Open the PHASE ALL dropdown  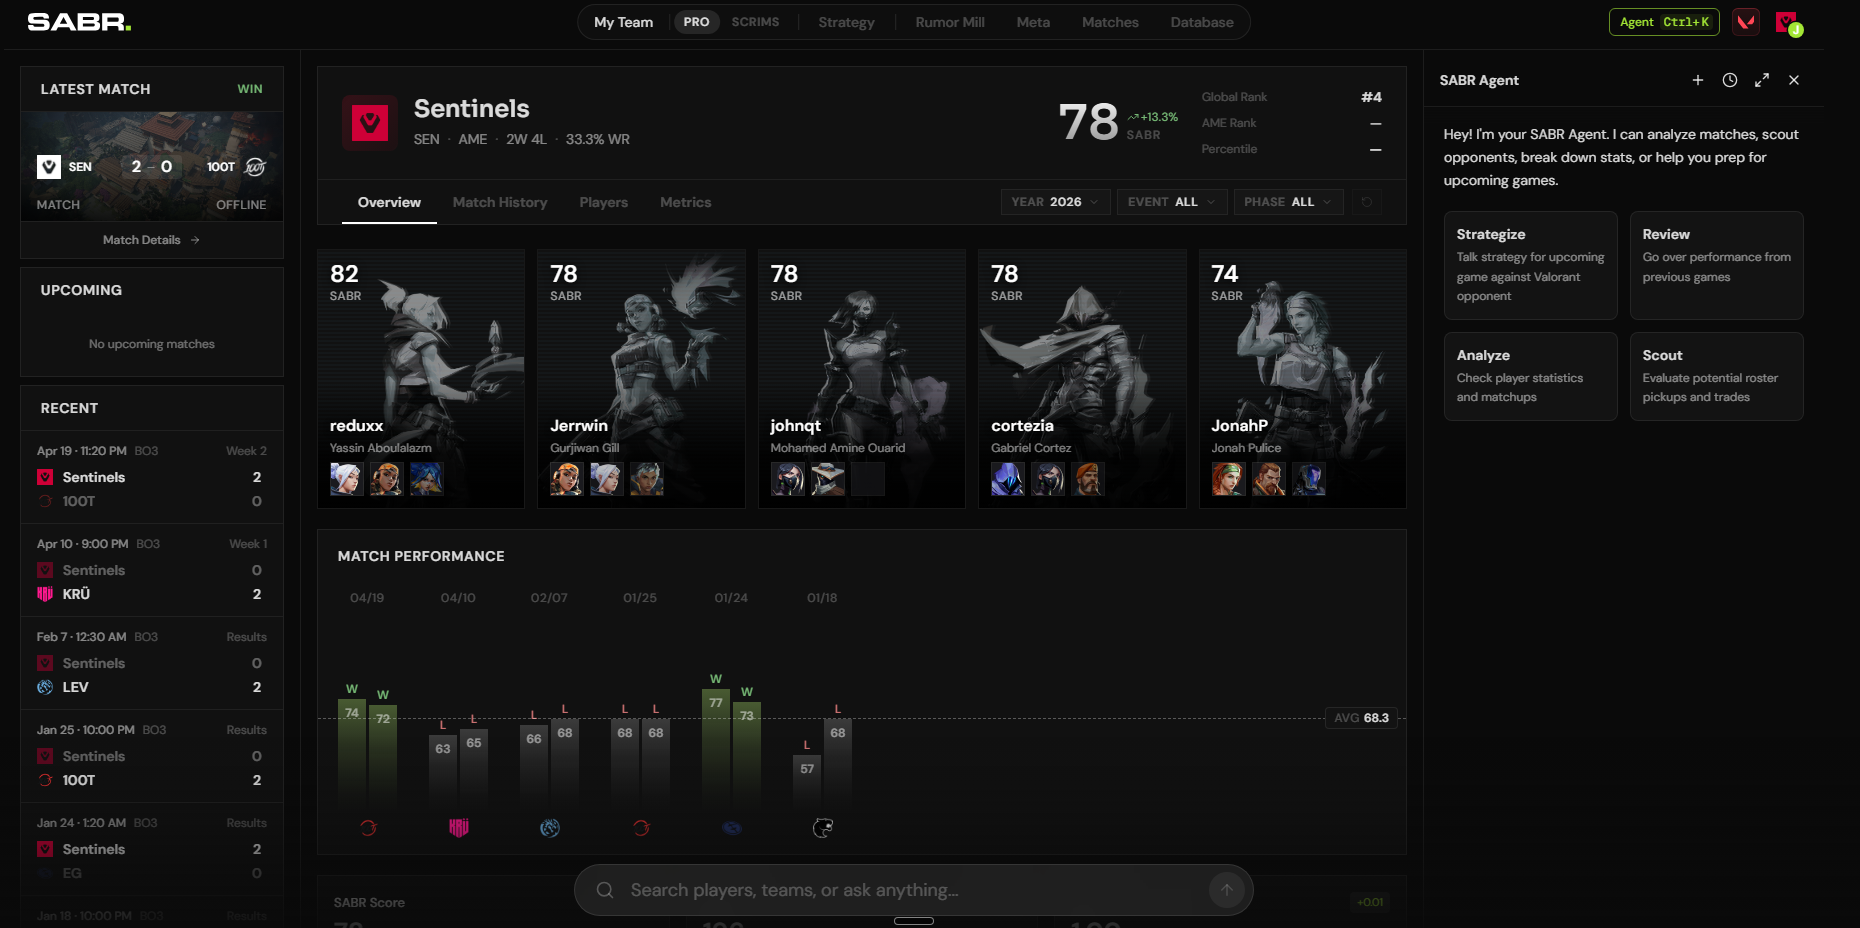point(1287,202)
